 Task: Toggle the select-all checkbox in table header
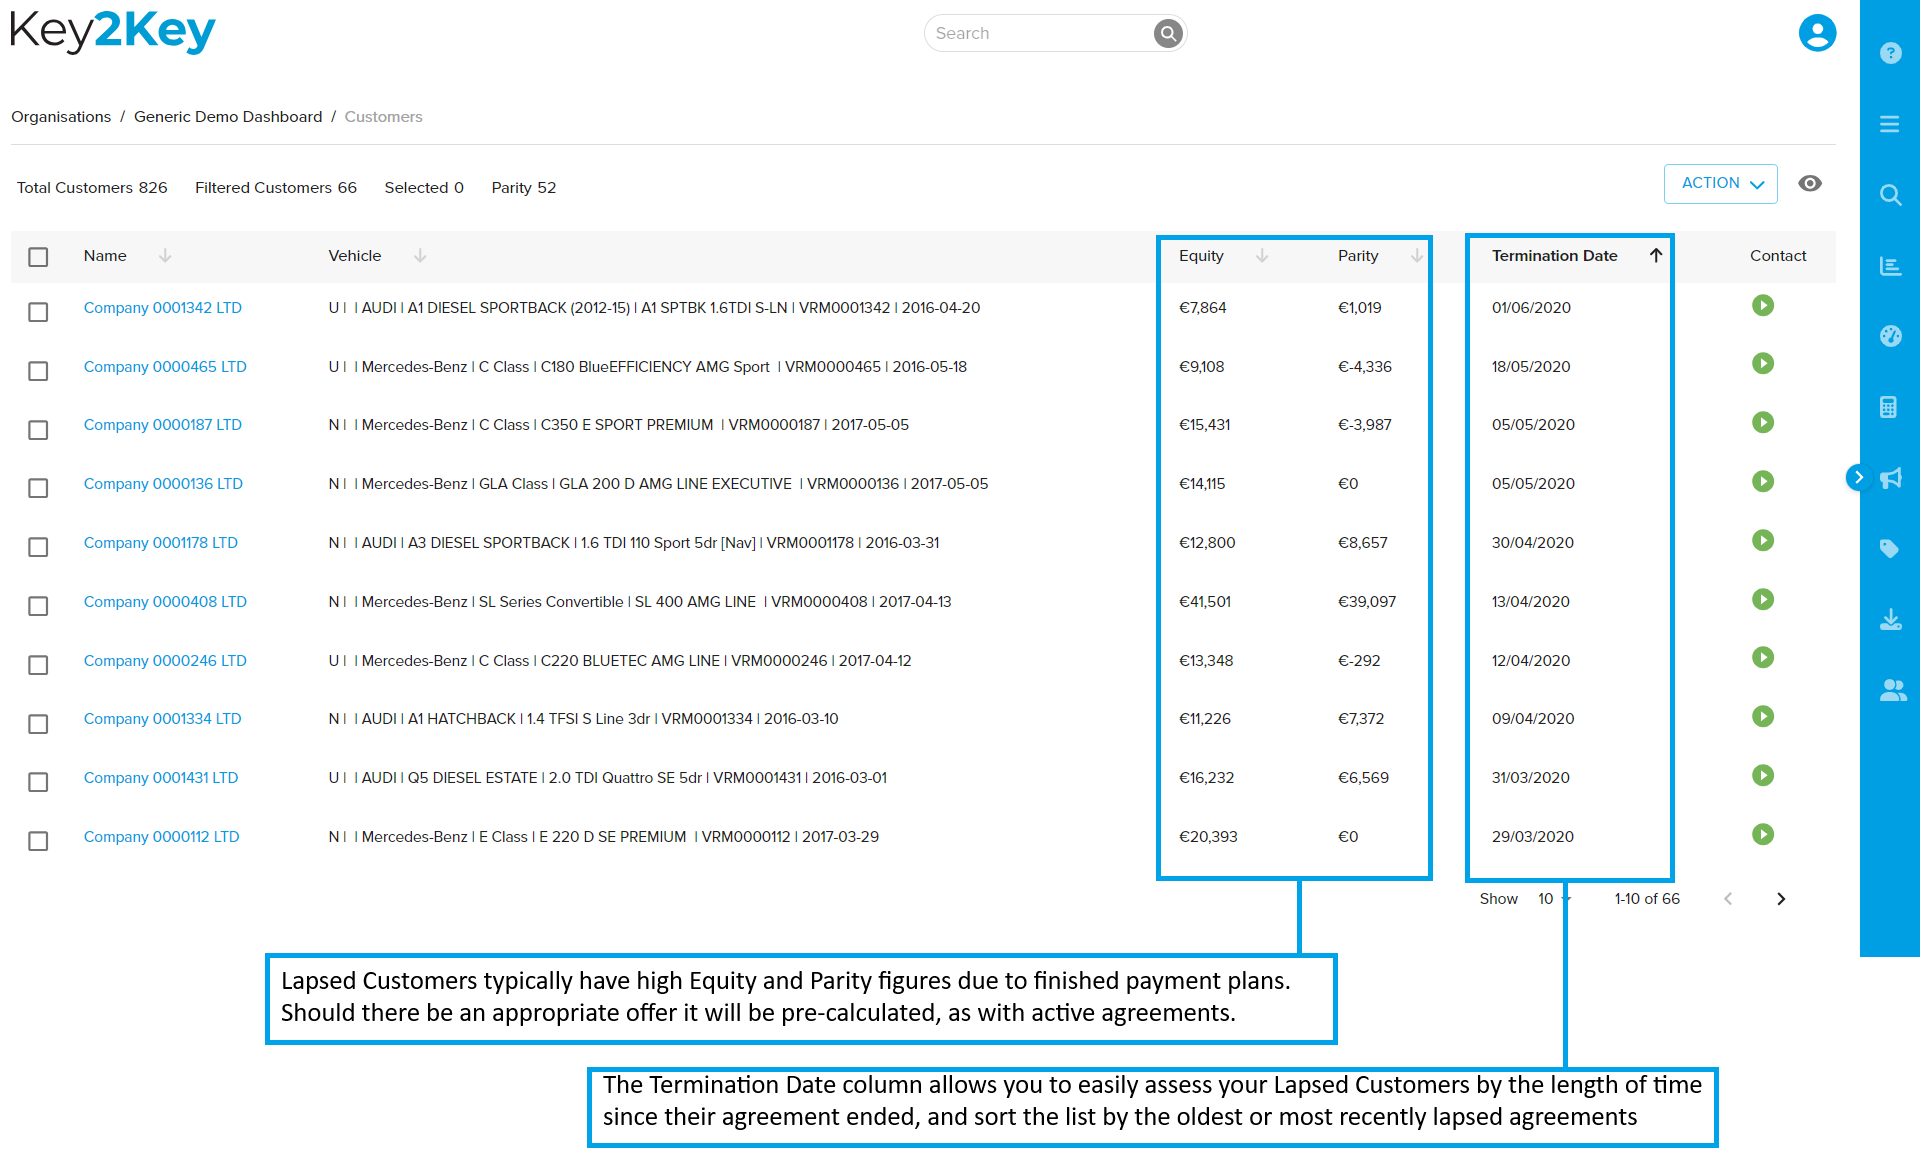tap(38, 257)
